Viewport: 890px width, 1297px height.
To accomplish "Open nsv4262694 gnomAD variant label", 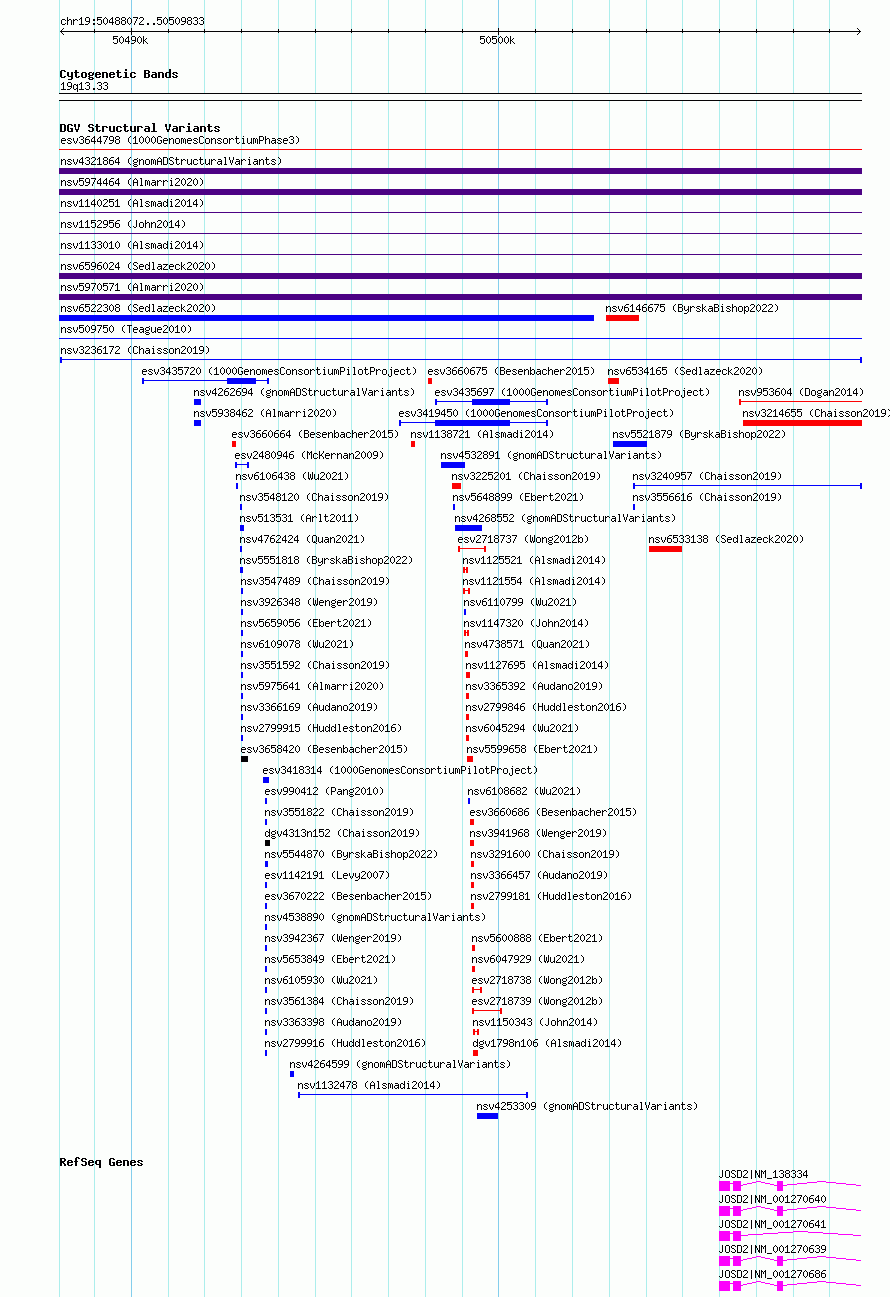I will (x=304, y=392).
